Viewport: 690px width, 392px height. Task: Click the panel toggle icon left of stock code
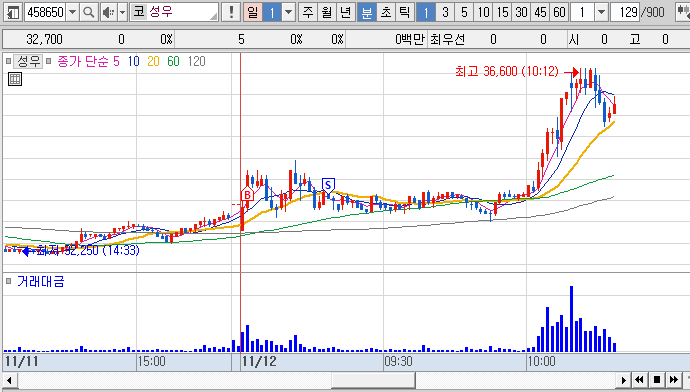[13, 12]
